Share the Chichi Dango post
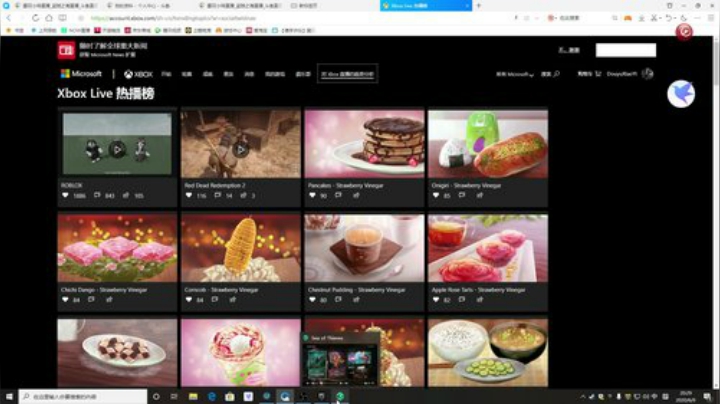The height and width of the screenshot is (404, 720). (109, 300)
